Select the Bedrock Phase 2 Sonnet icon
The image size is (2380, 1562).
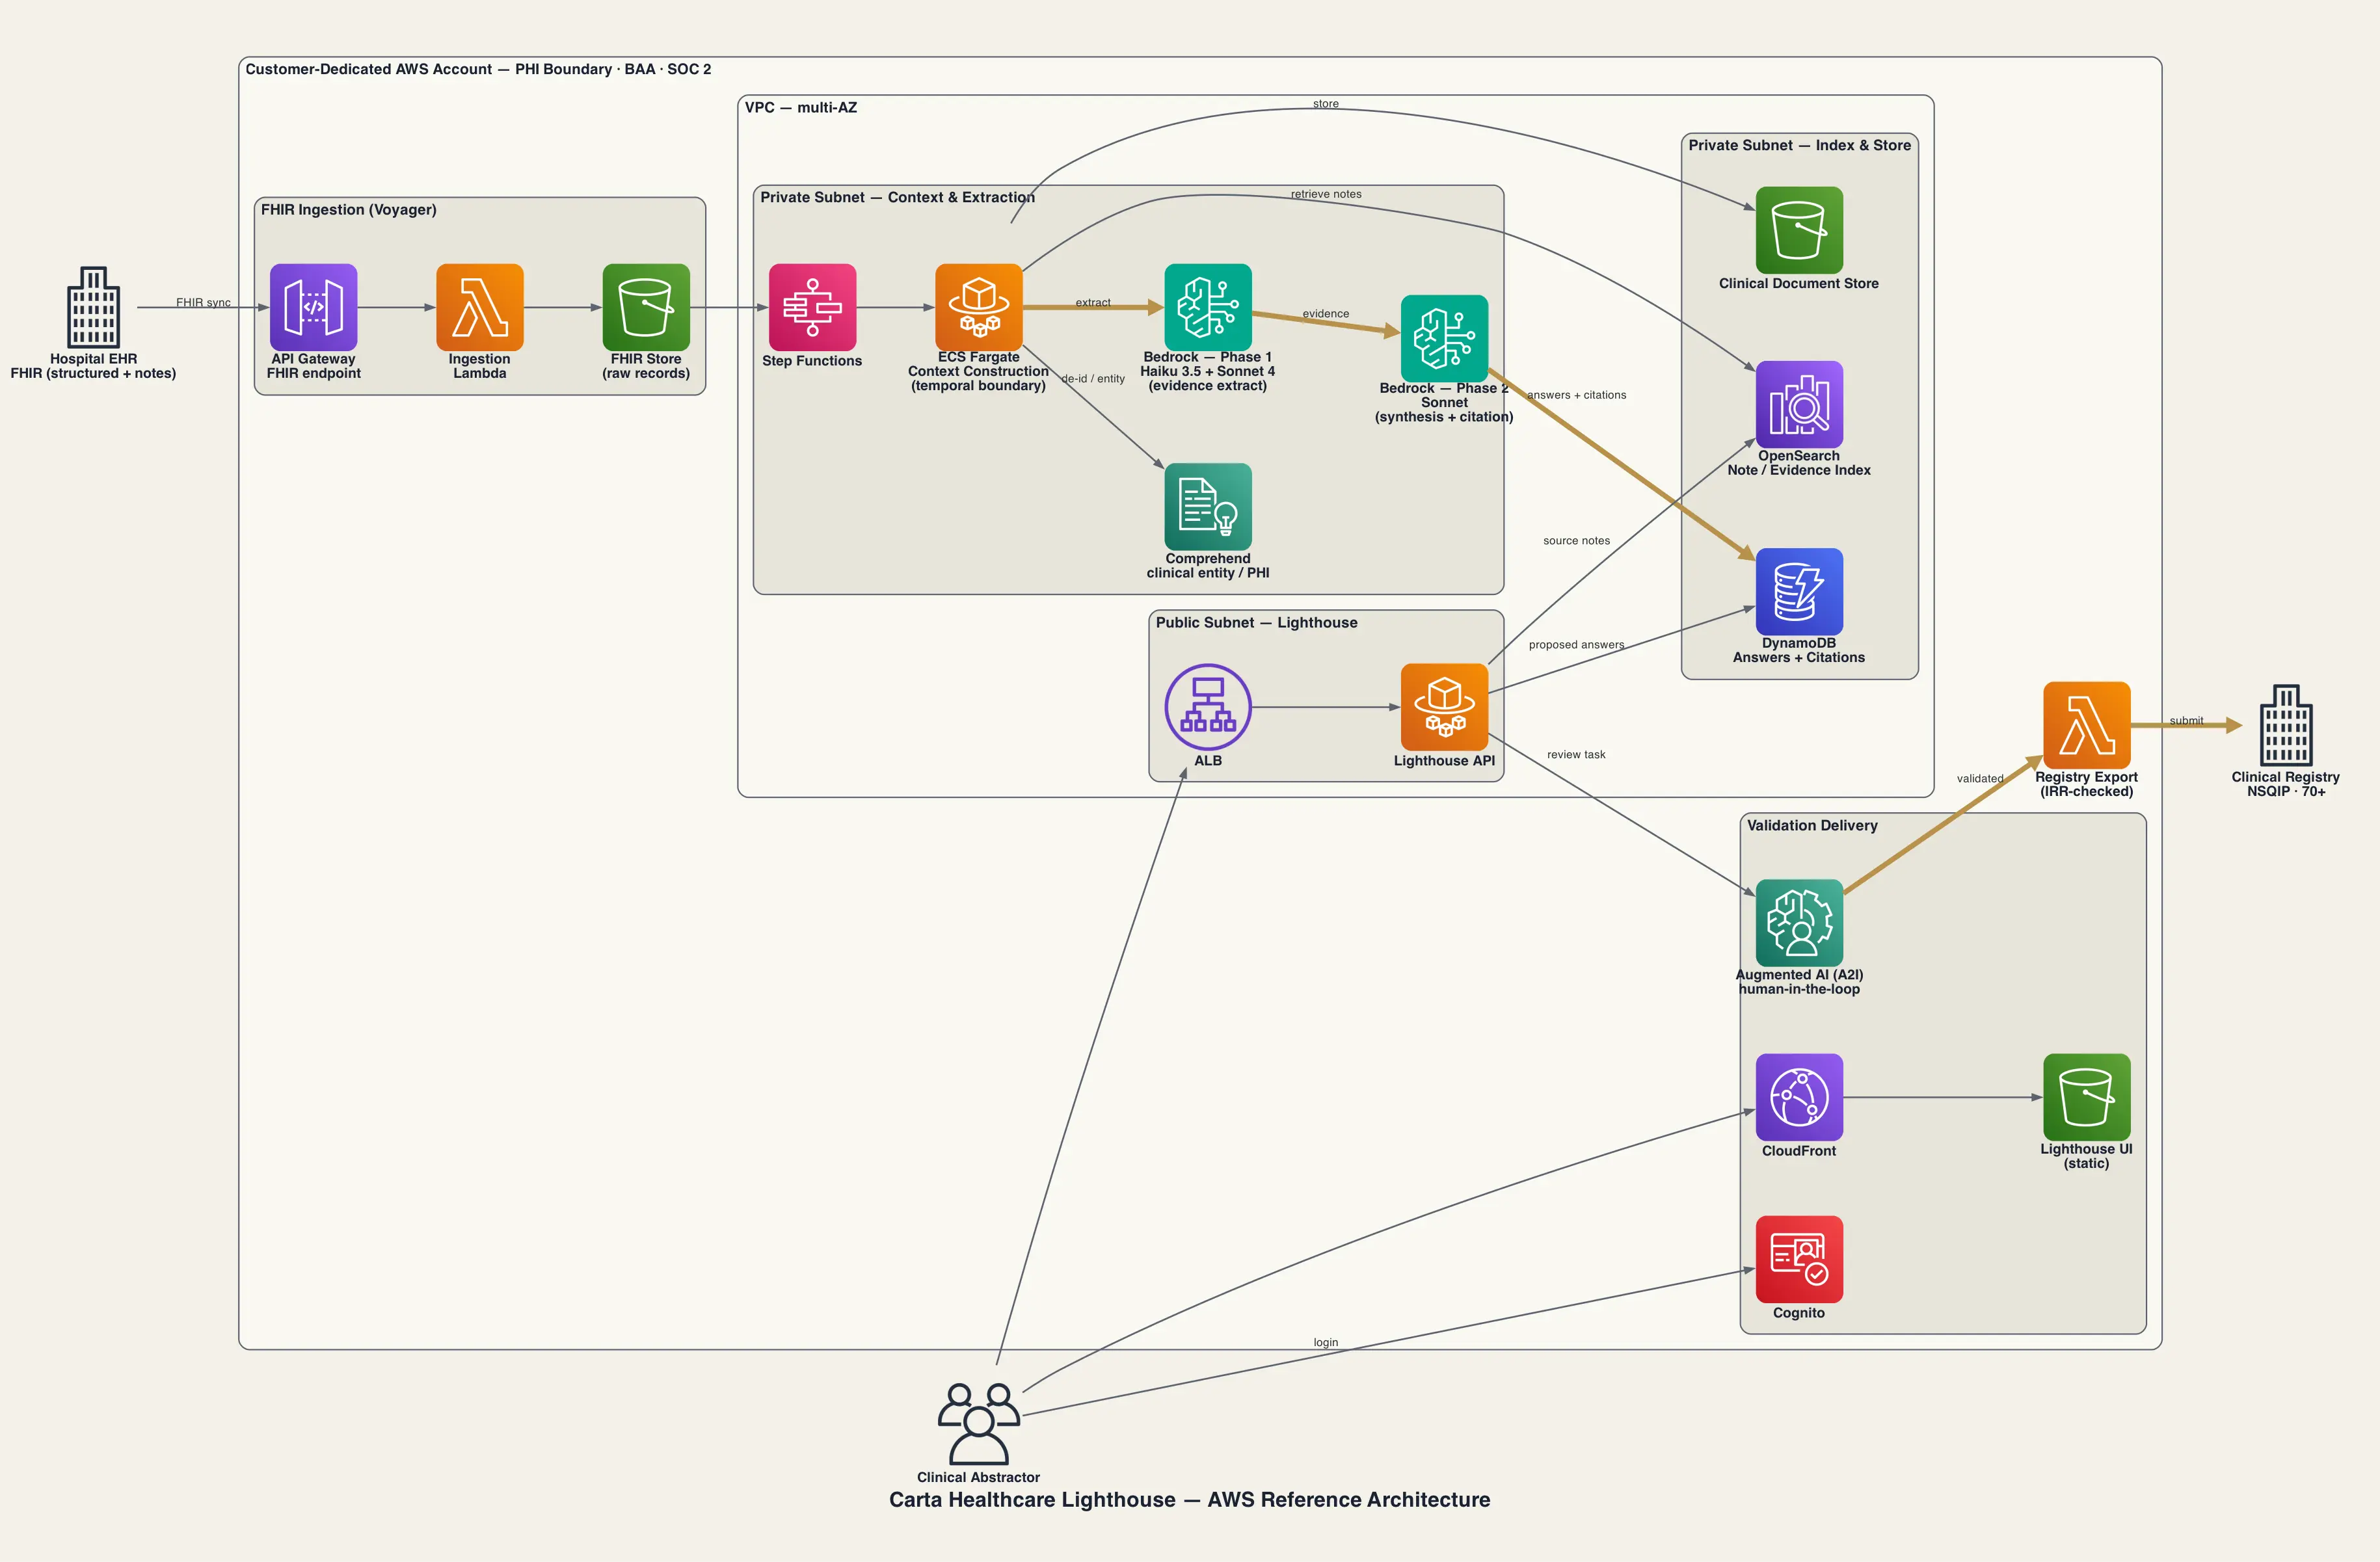1444,338
